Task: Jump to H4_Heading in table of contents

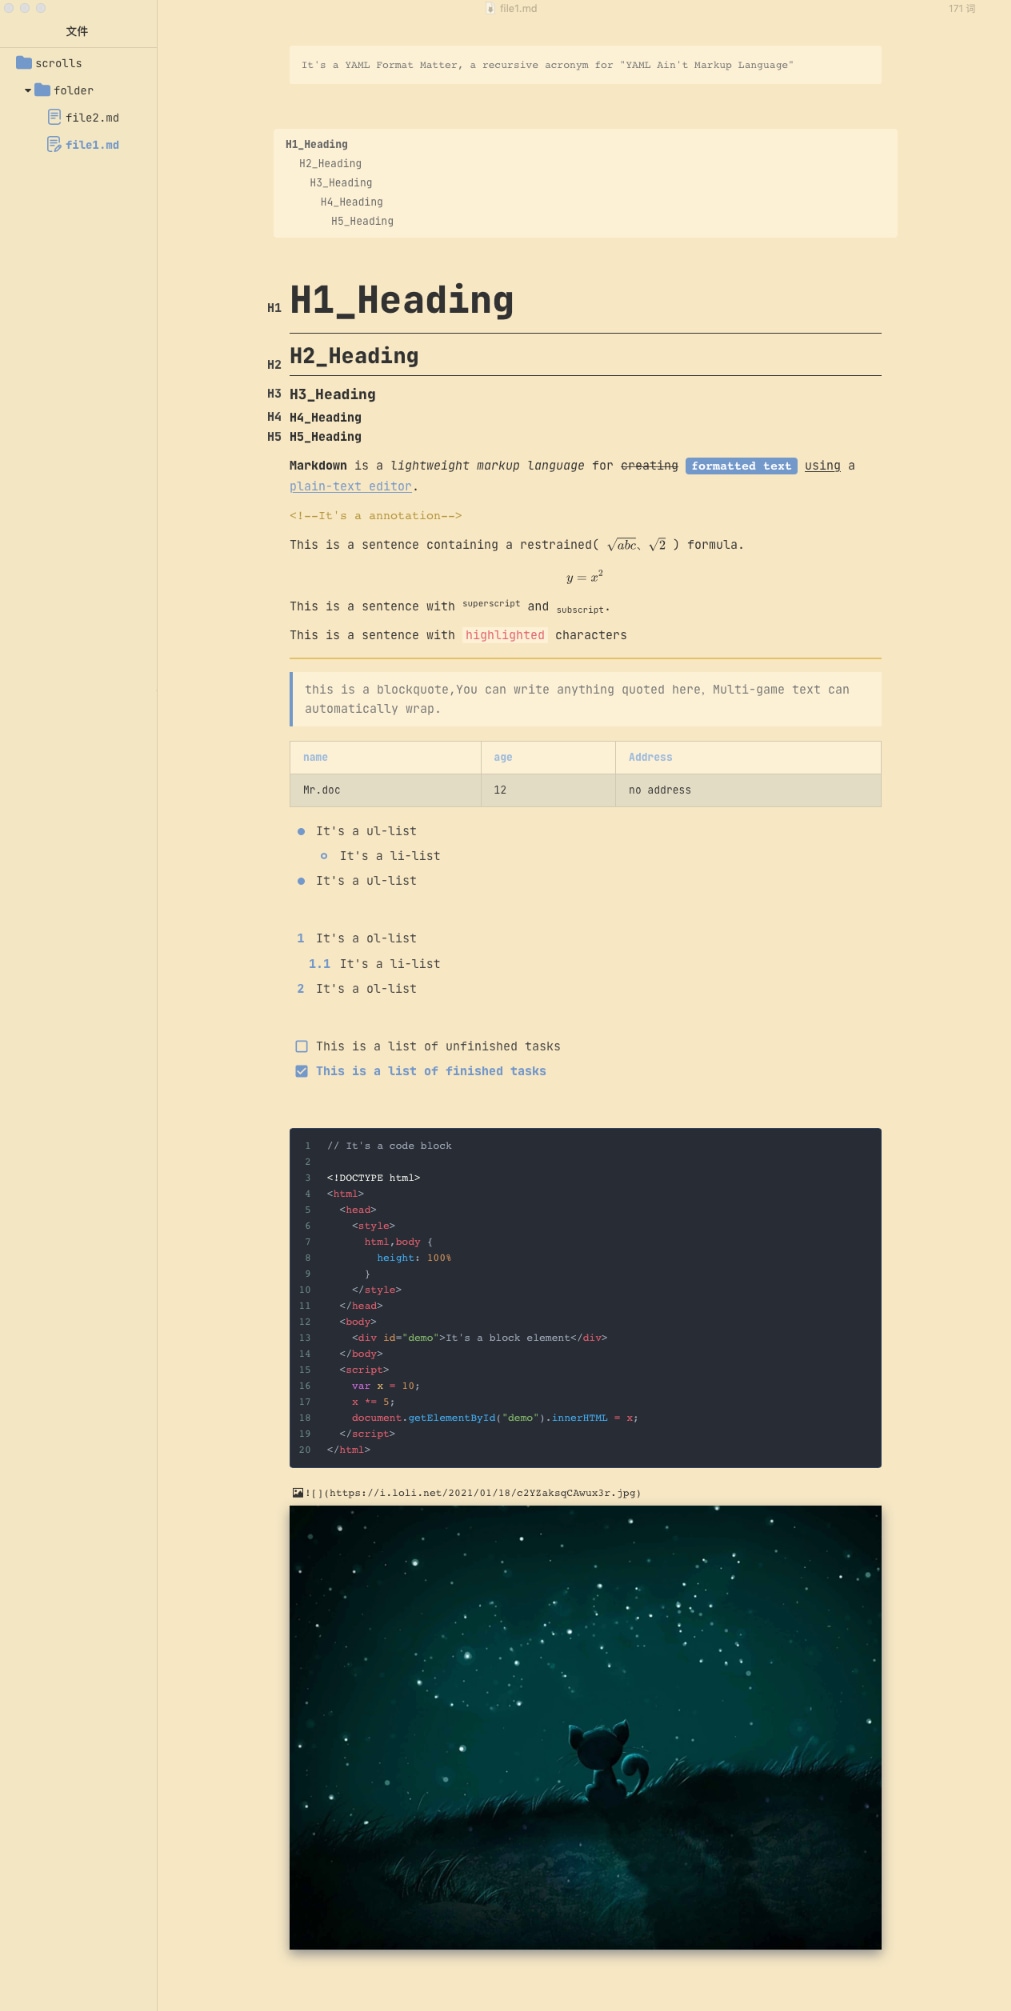Action: tap(351, 201)
